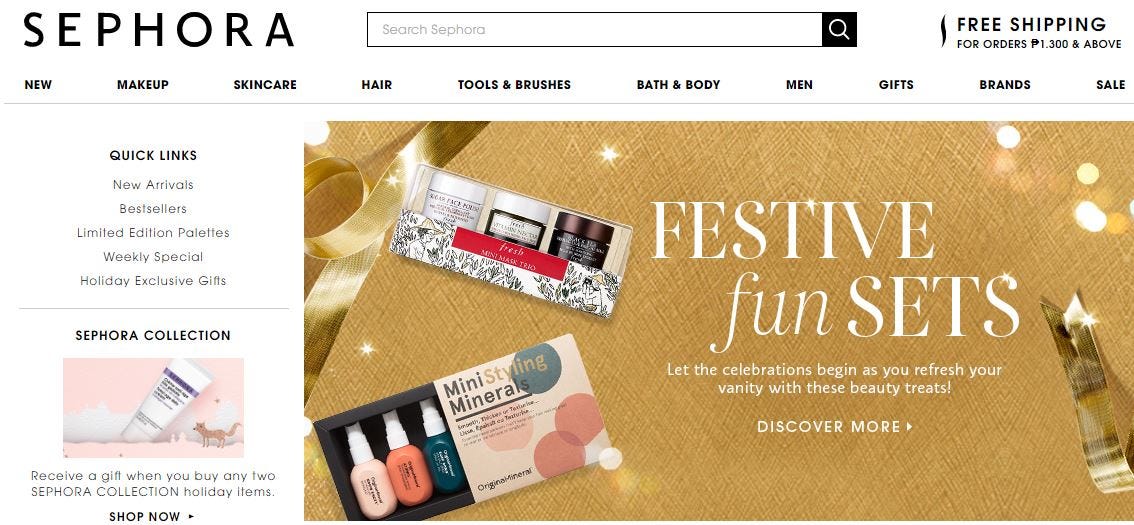Click the search magnifier icon button
Screen dimensions: 1134x525
[839, 30]
